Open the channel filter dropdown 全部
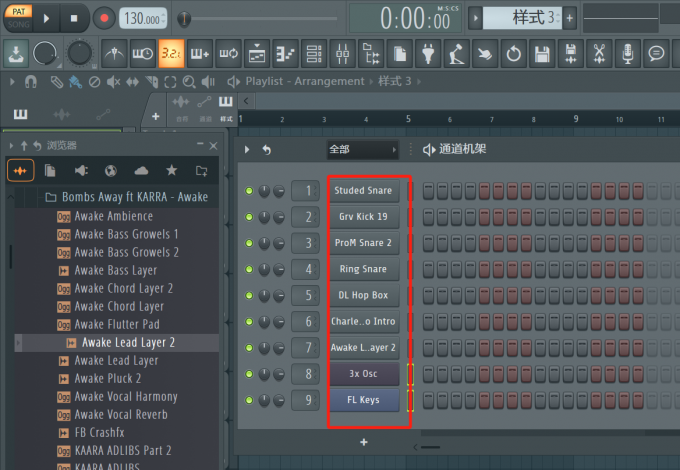Screen dimensions: 680x470 (363, 149)
